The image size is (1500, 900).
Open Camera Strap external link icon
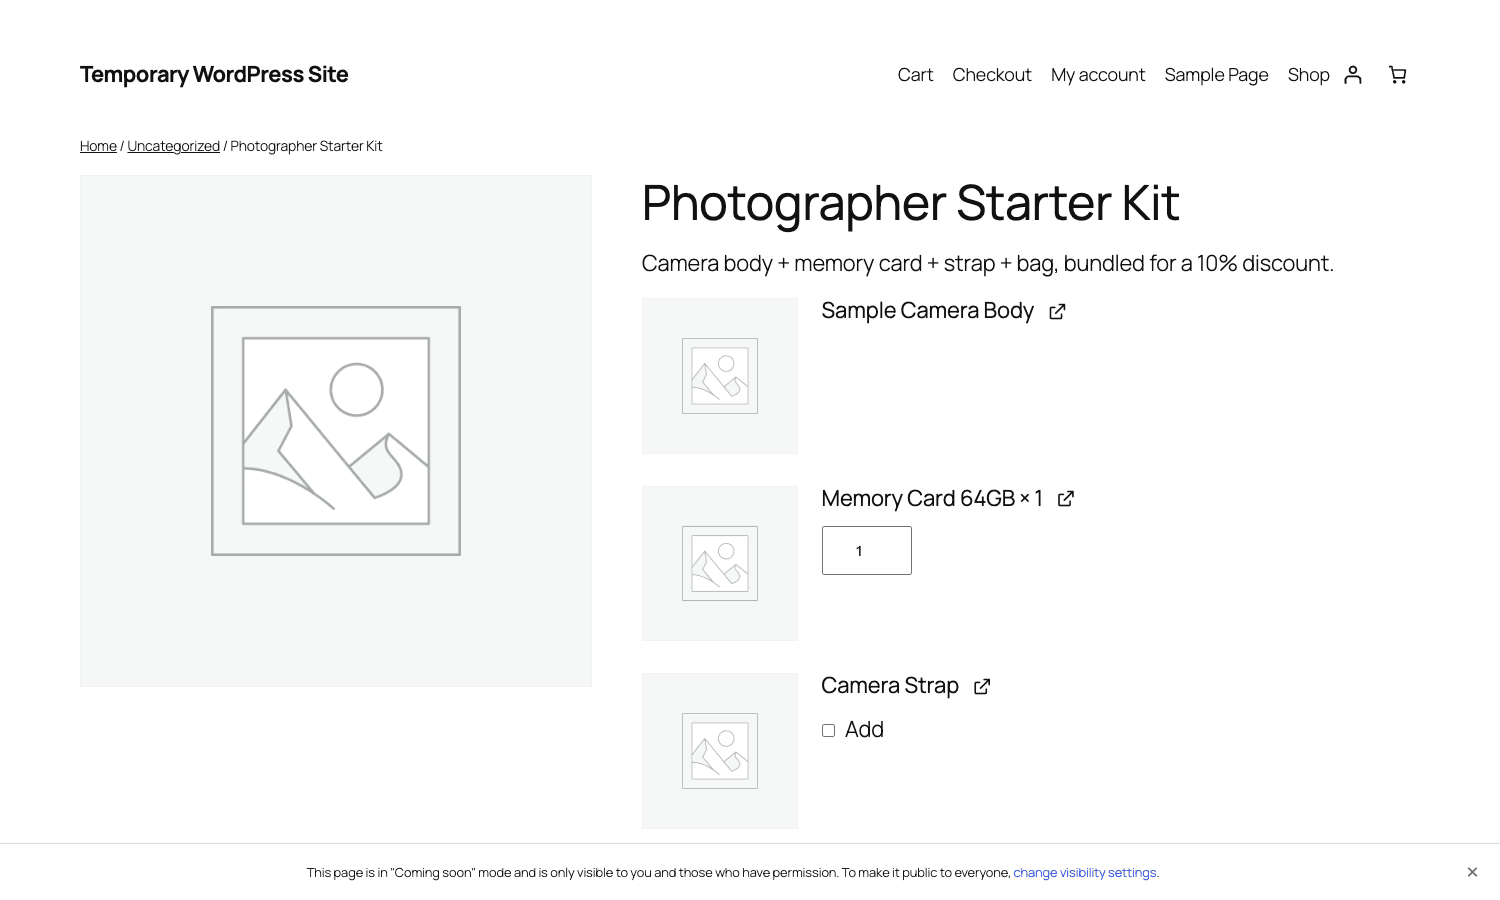982,686
